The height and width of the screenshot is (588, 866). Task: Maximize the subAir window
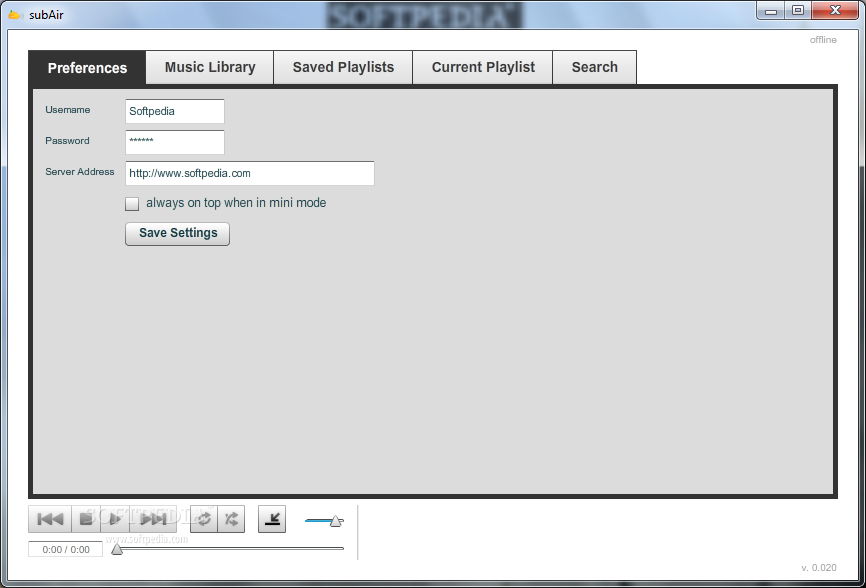[x=798, y=11]
